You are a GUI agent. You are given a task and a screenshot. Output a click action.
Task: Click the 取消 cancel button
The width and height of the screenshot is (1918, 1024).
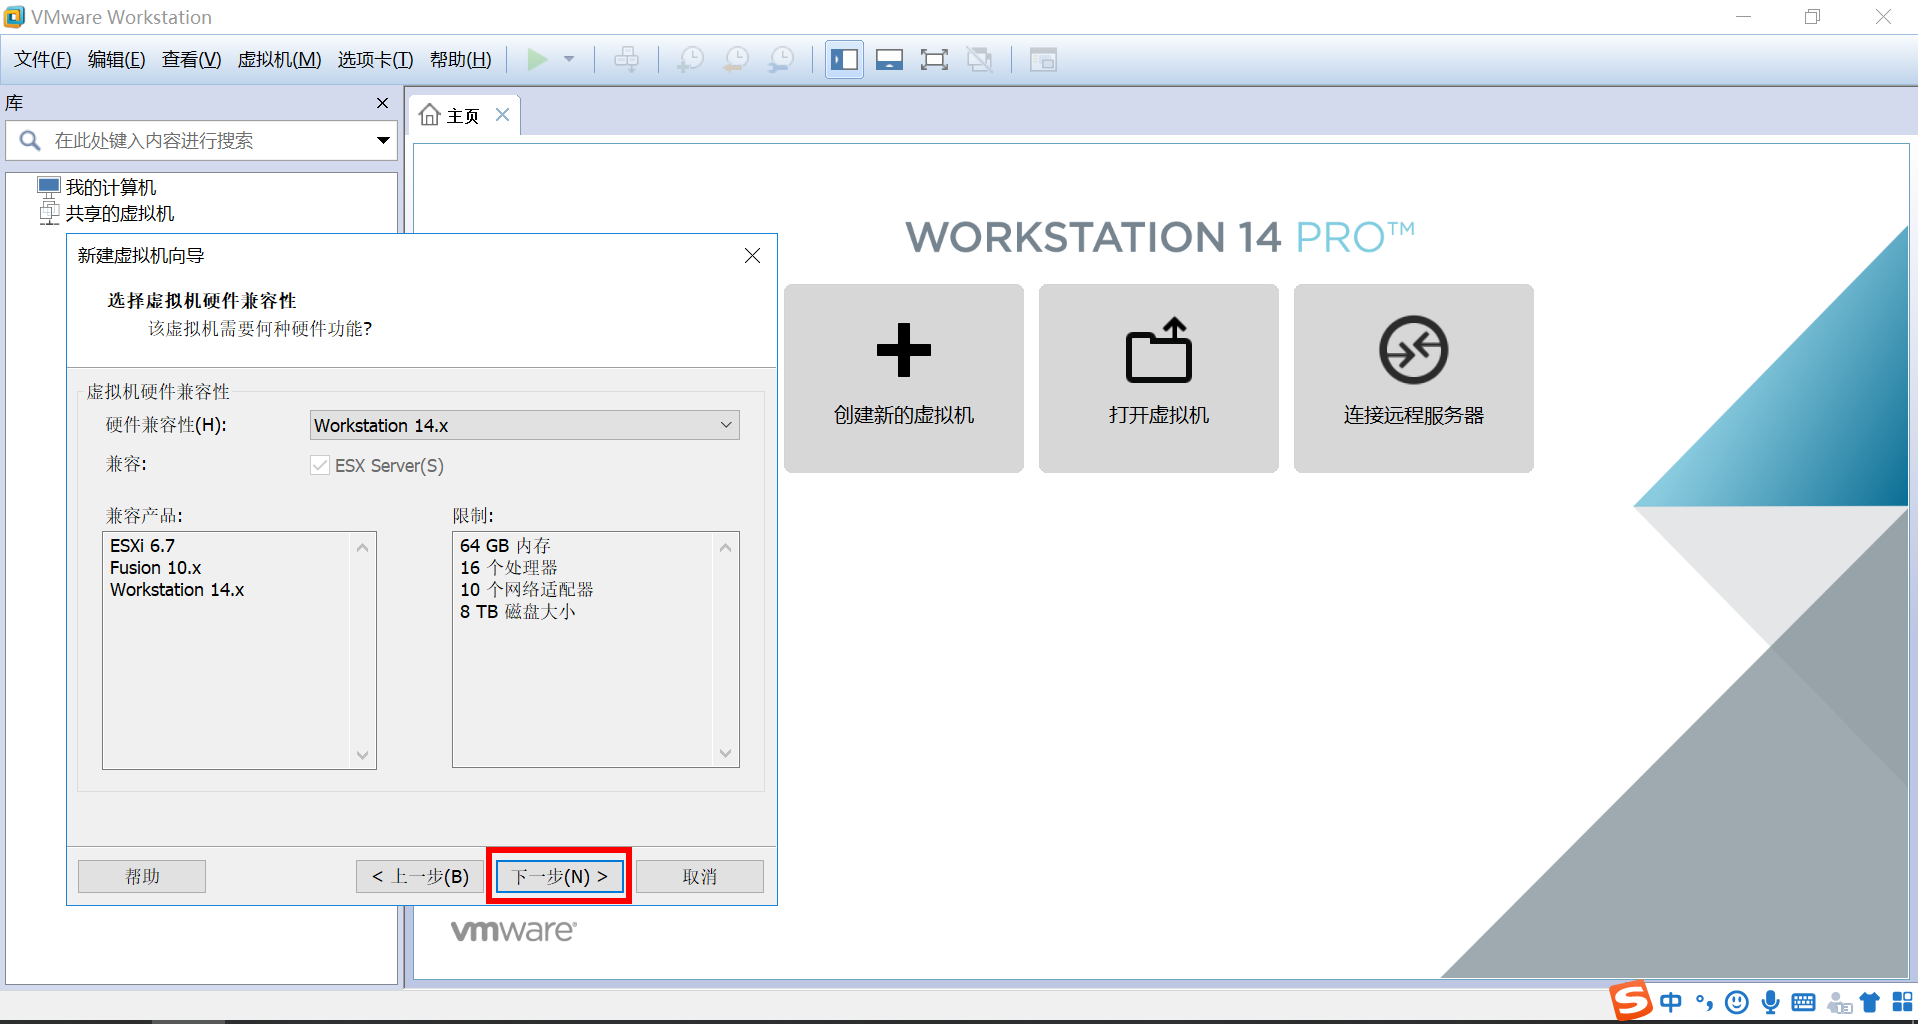pyautogui.click(x=700, y=876)
